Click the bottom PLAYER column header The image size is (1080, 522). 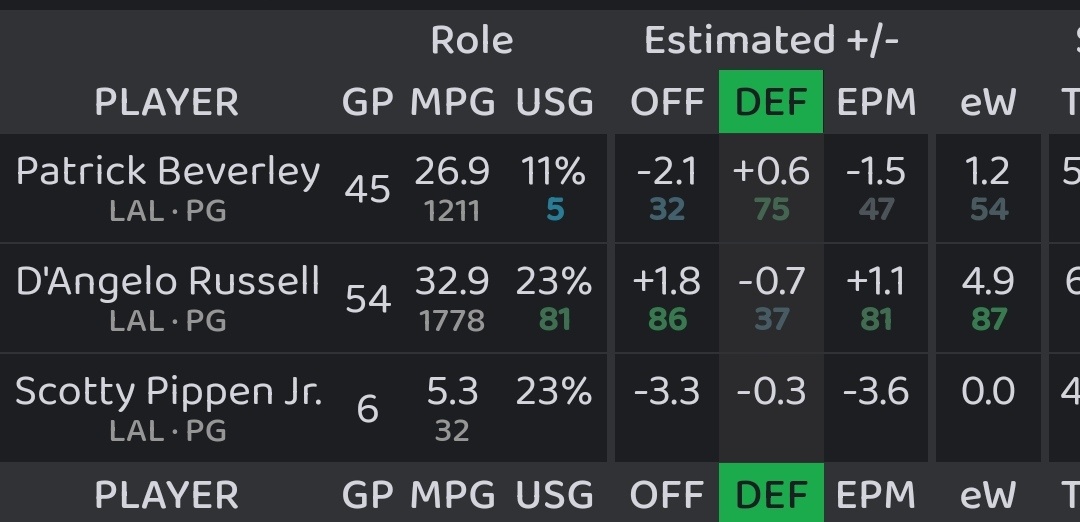tap(167, 495)
